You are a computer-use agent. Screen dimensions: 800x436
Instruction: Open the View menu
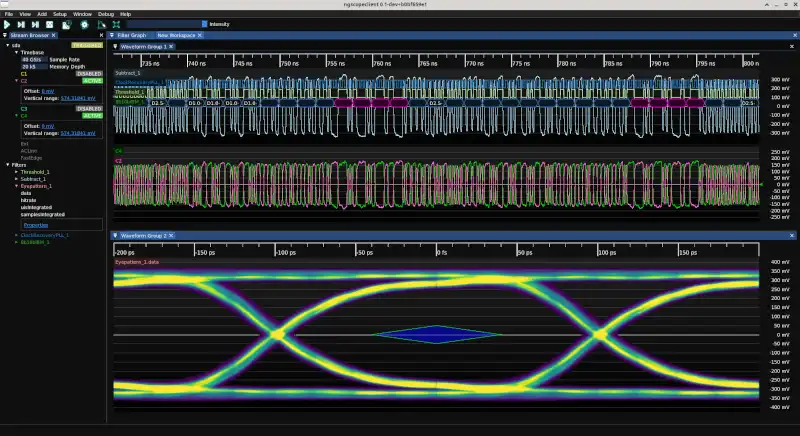coord(25,14)
